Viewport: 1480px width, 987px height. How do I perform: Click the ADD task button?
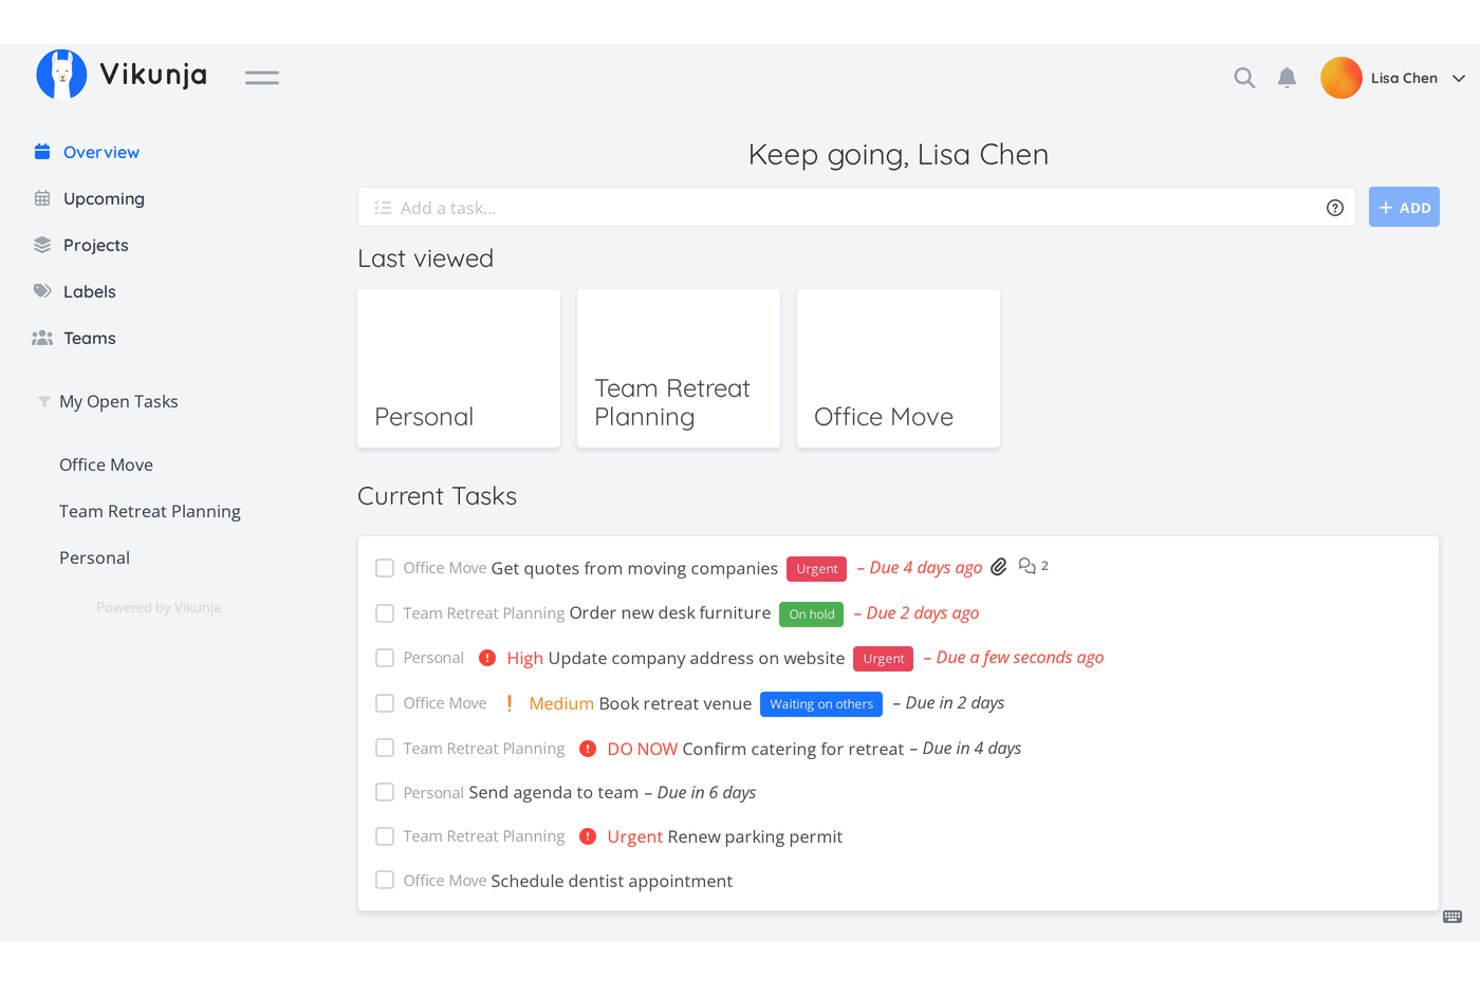1404,207
